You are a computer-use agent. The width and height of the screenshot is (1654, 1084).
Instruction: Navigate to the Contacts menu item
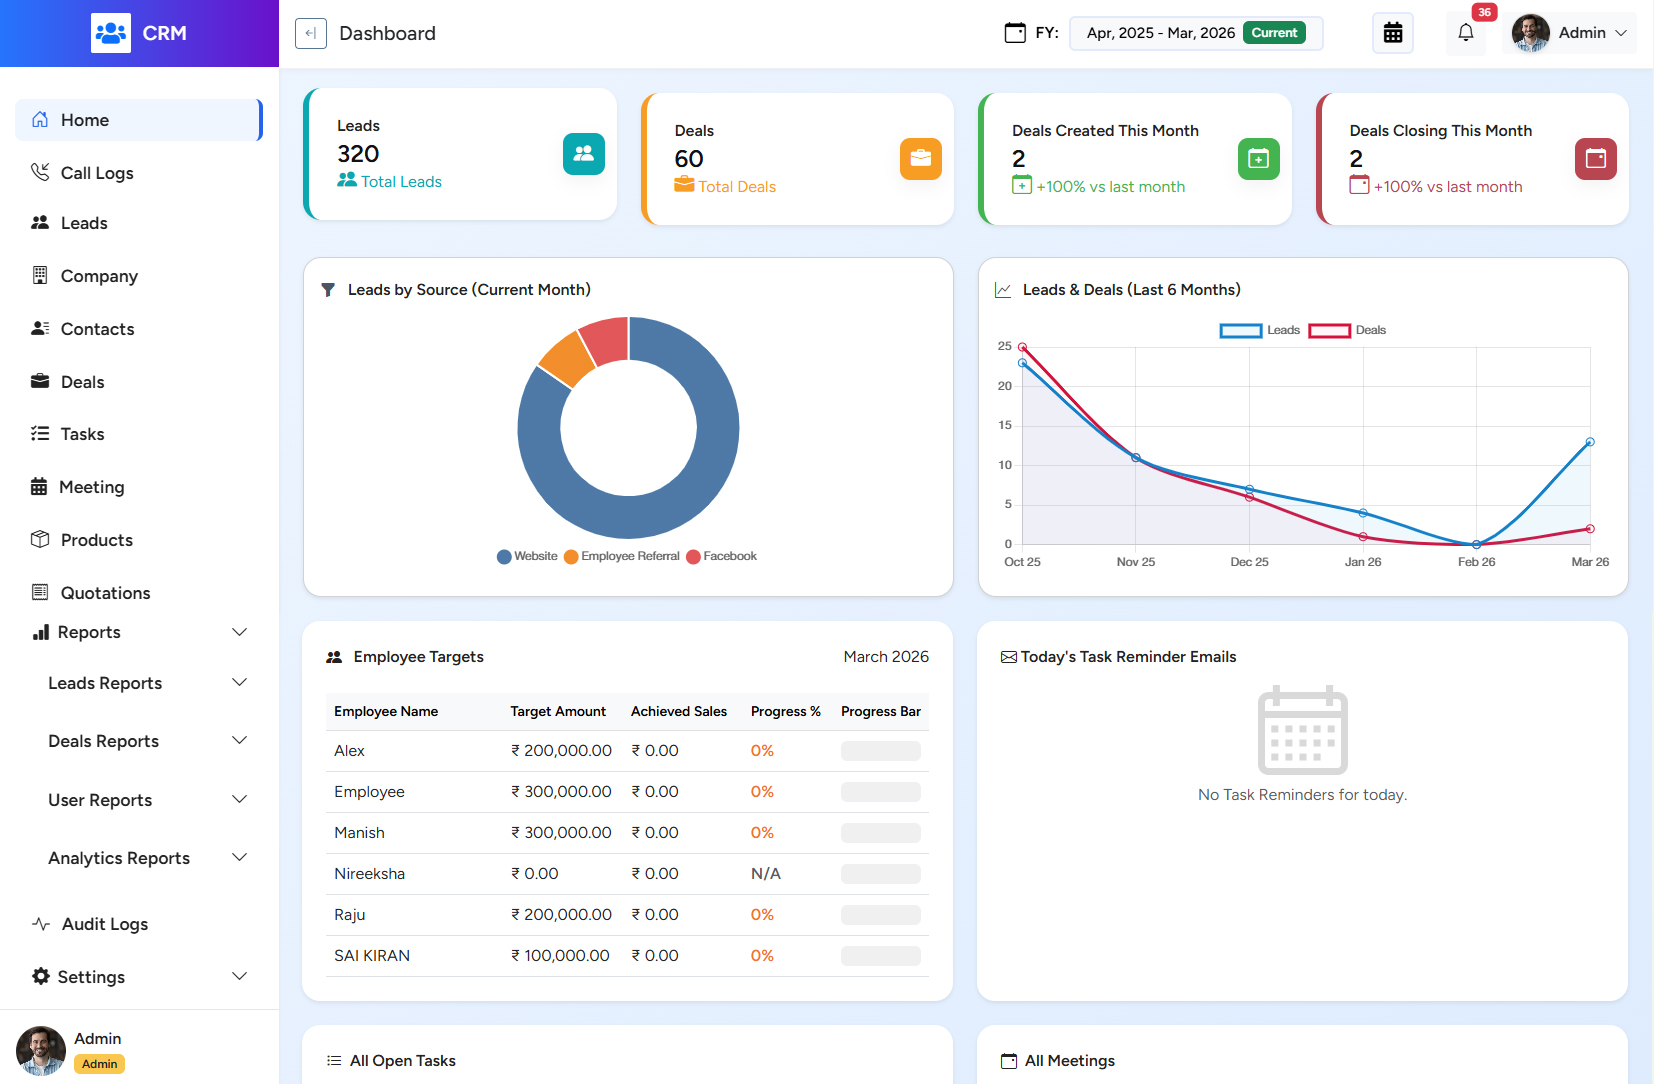[97, 328]
